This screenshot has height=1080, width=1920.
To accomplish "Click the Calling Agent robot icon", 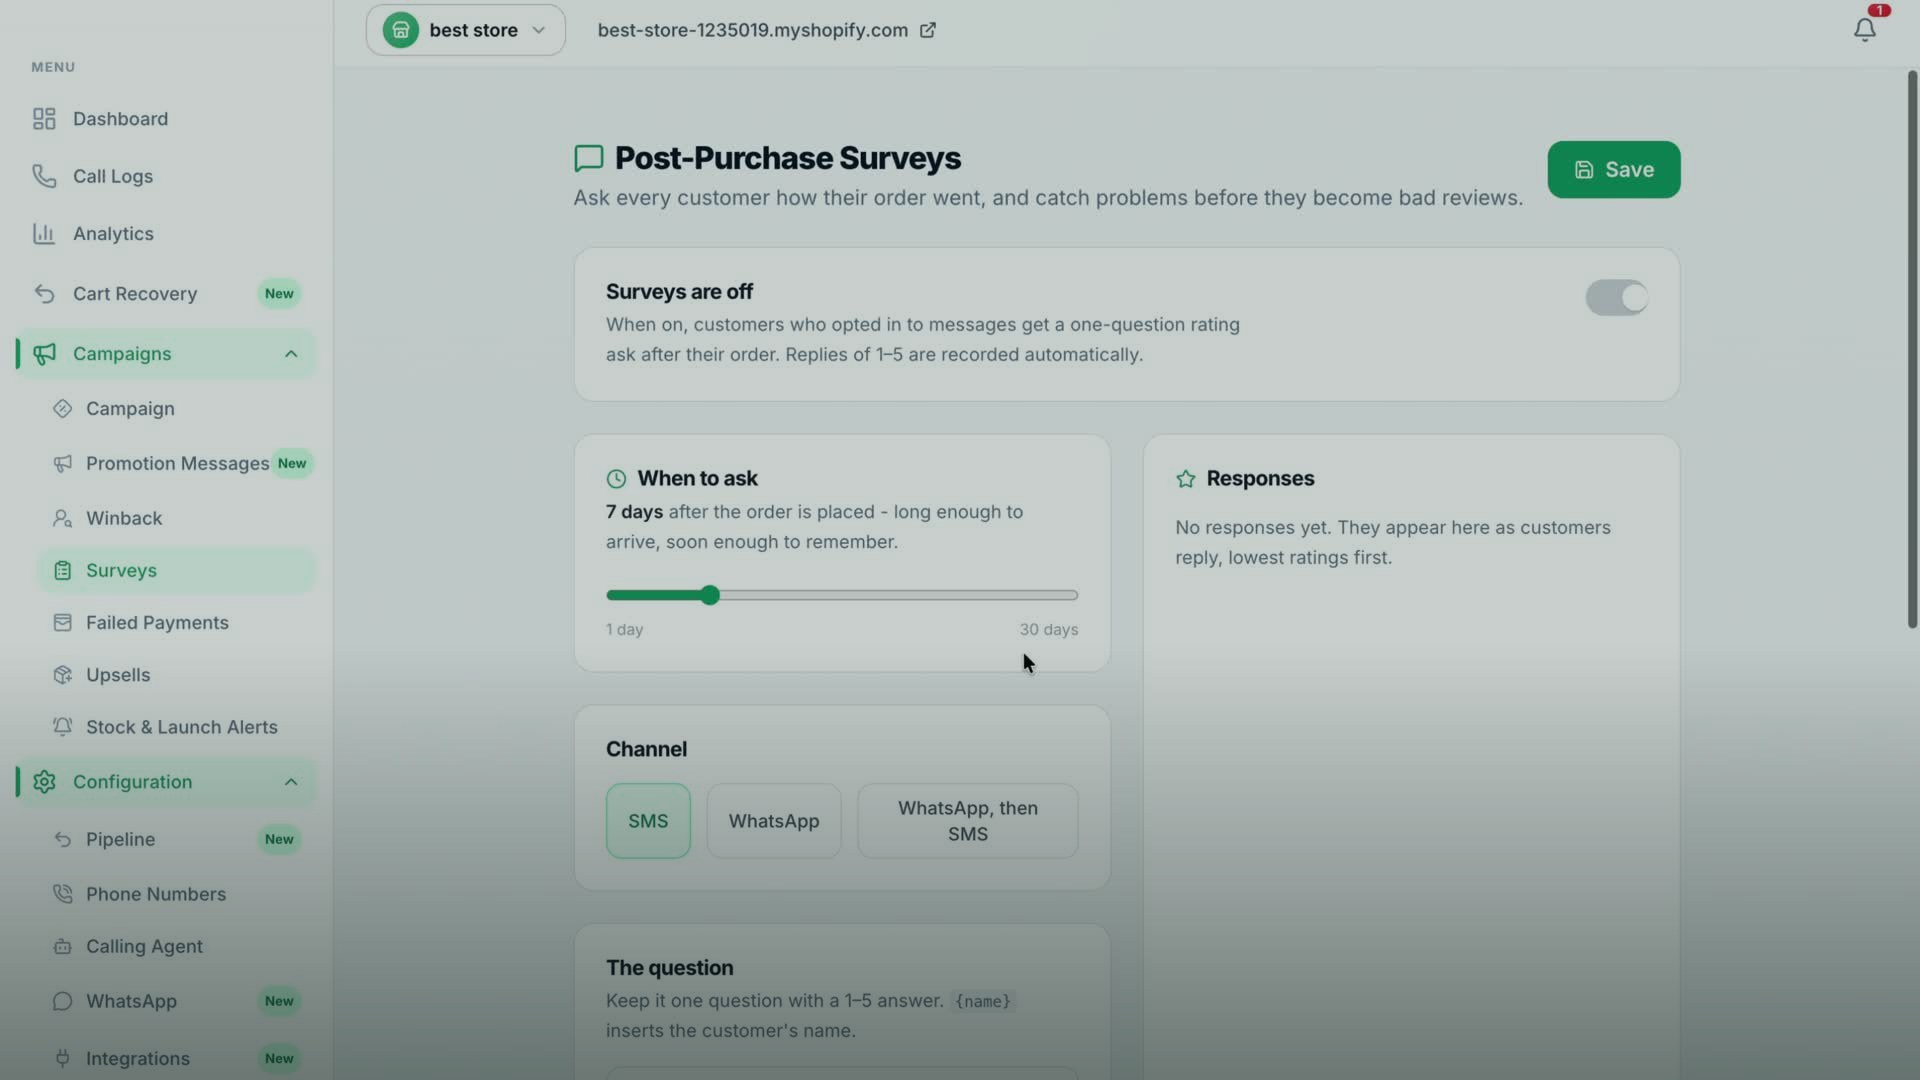I will [x=62, y=946].
